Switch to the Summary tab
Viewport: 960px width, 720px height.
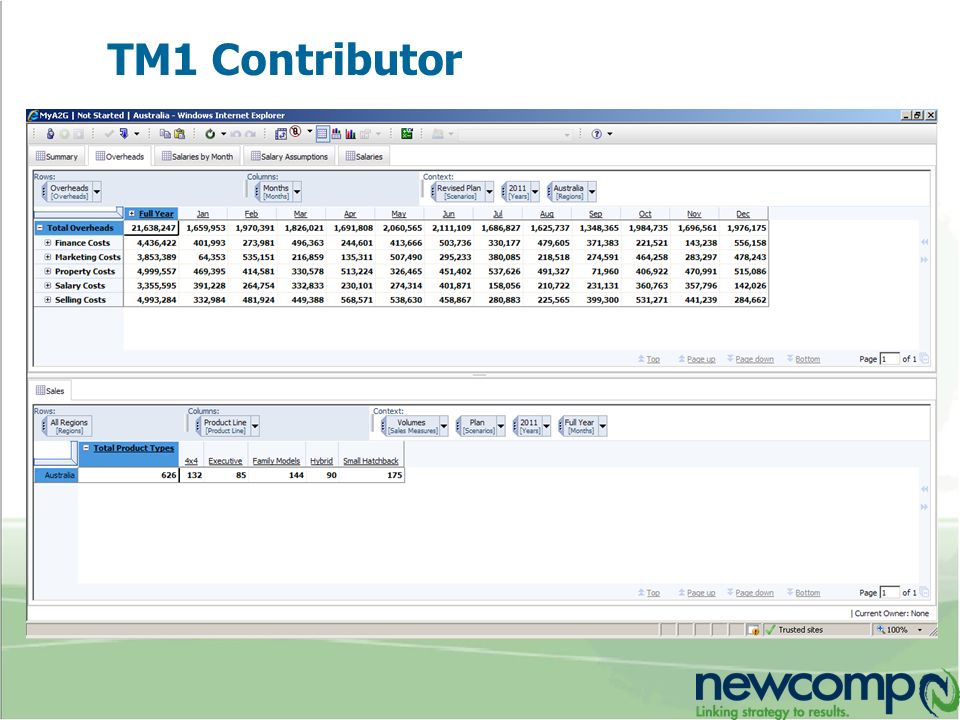pos(57,157)
